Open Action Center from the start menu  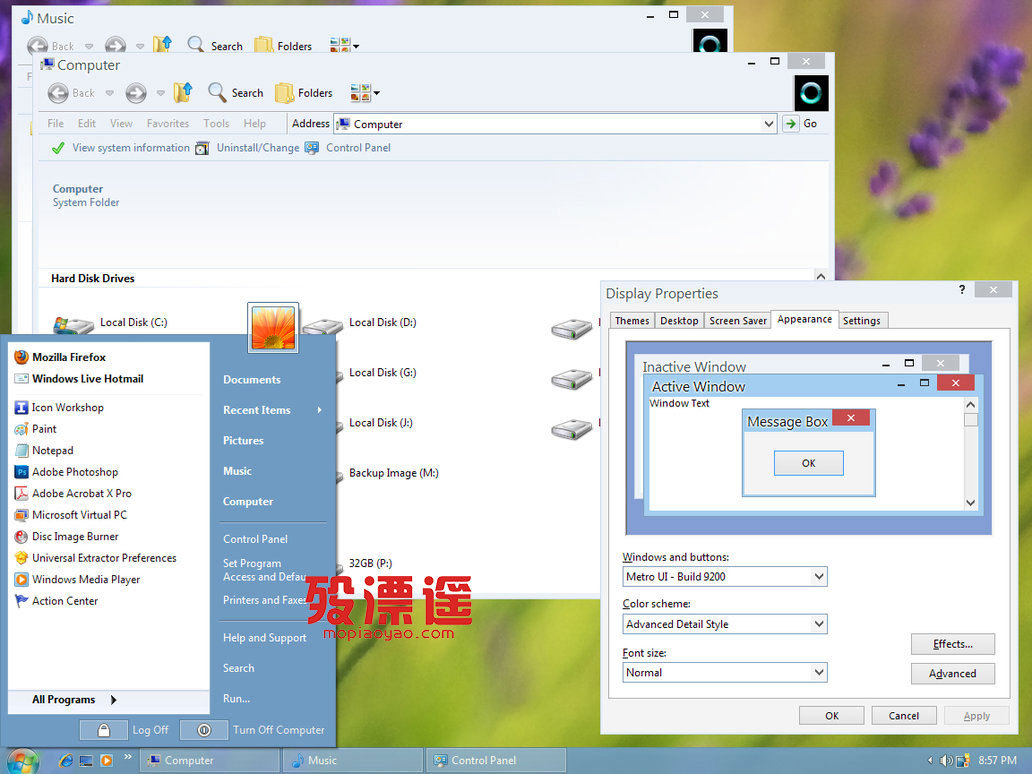pos(56,601)
